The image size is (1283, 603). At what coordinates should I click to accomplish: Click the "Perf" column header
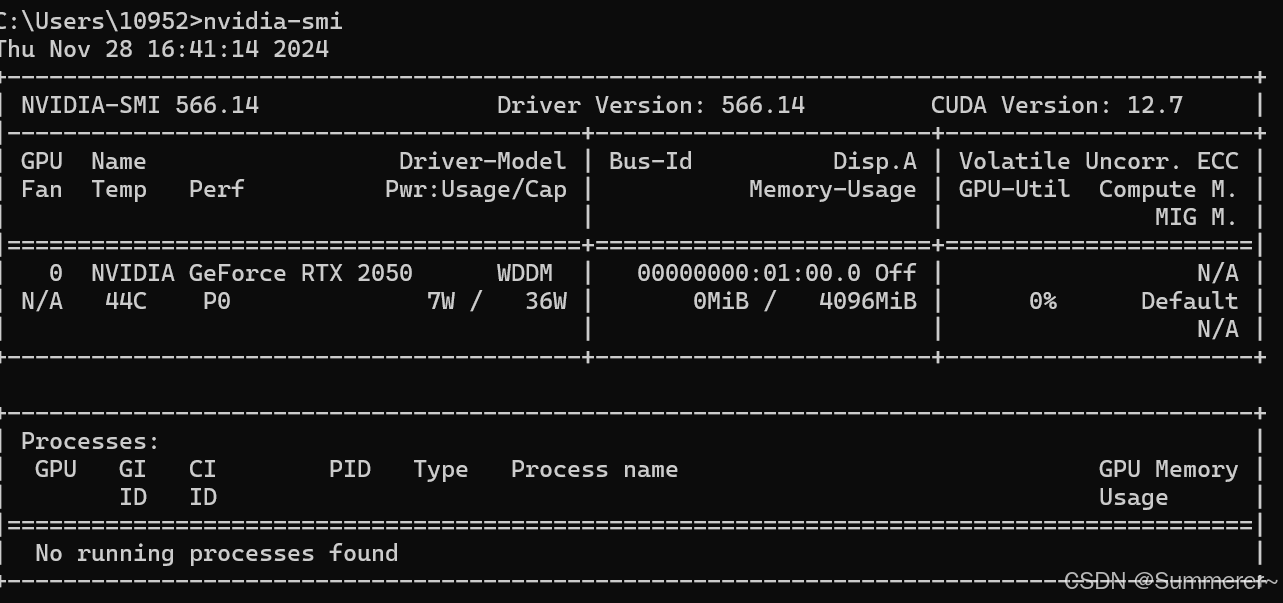point(217,189)
